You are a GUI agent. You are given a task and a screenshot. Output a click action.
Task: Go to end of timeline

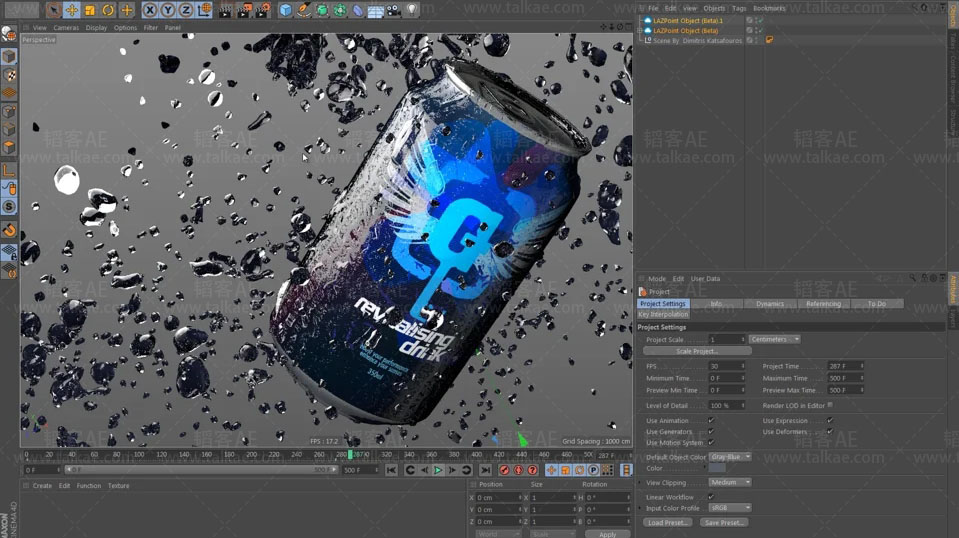pos(485,470)
